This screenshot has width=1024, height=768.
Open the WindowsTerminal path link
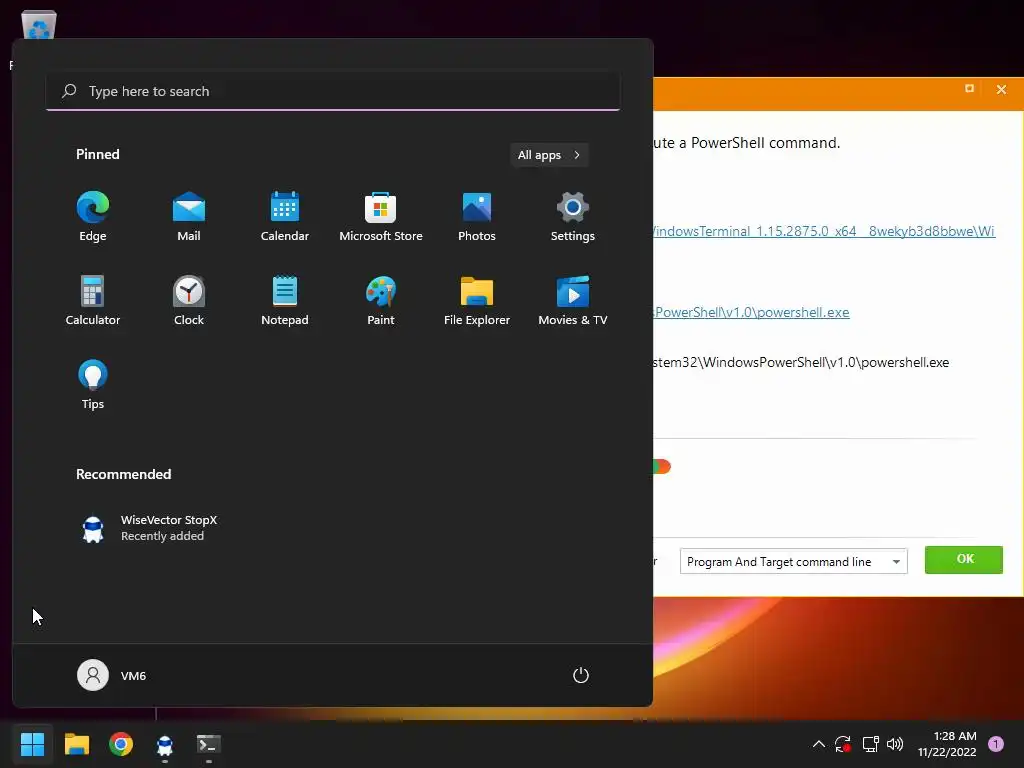[x=824, y=231]
